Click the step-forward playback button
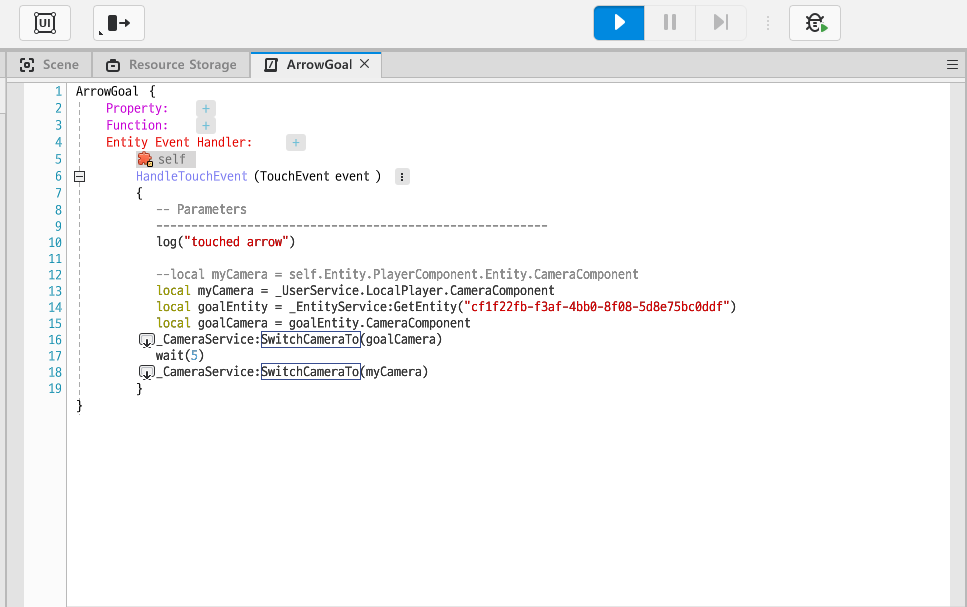The height and width of the screenshot is (607, 967). click(x=720, y=23)
